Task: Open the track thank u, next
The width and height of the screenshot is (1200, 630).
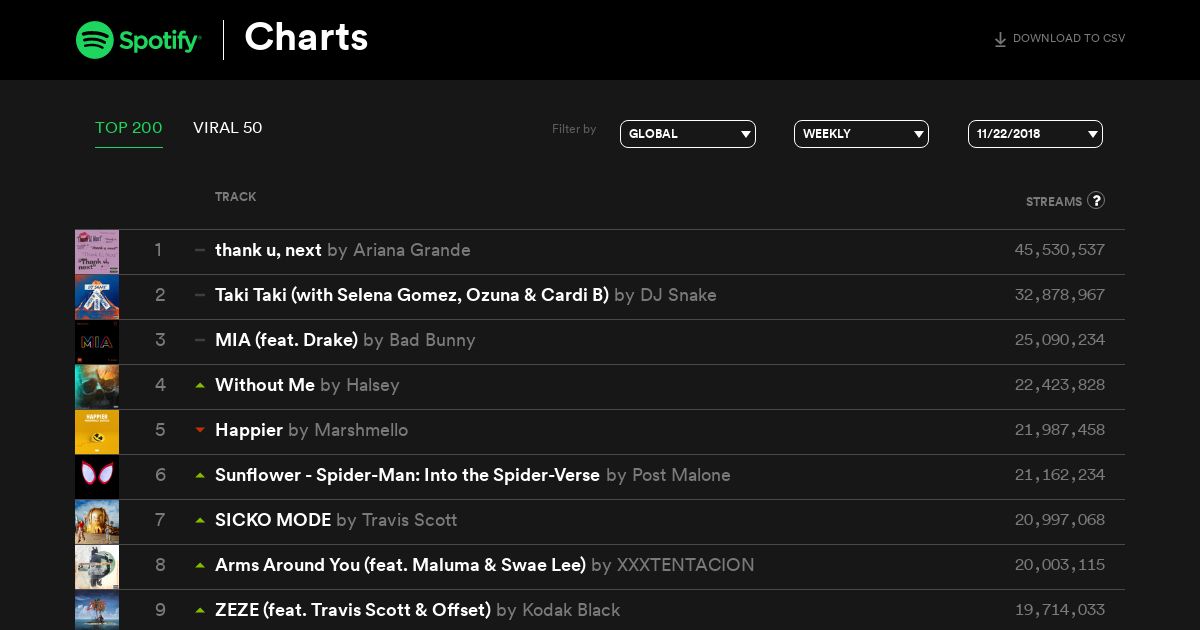Action: 268,250
